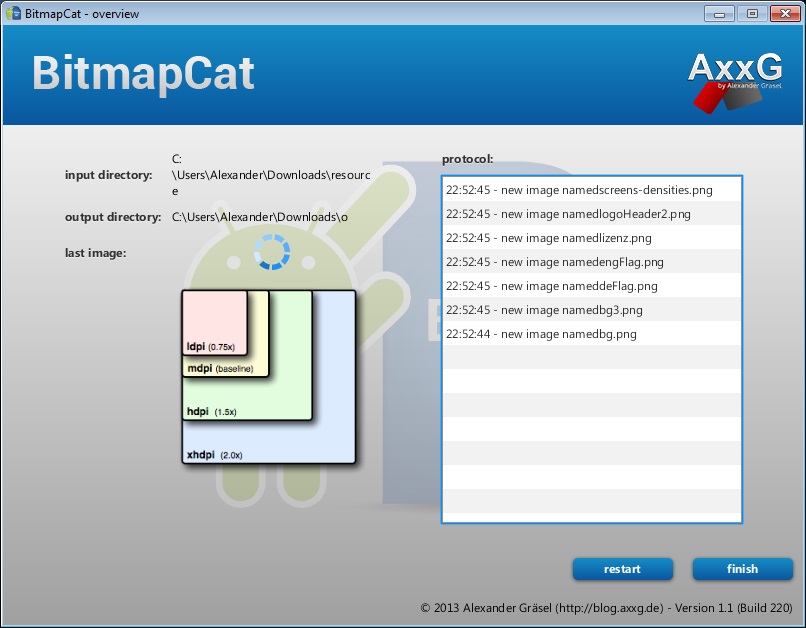Click the restart button
Viewport: 806px width, 628px height.
pos(622,569)
